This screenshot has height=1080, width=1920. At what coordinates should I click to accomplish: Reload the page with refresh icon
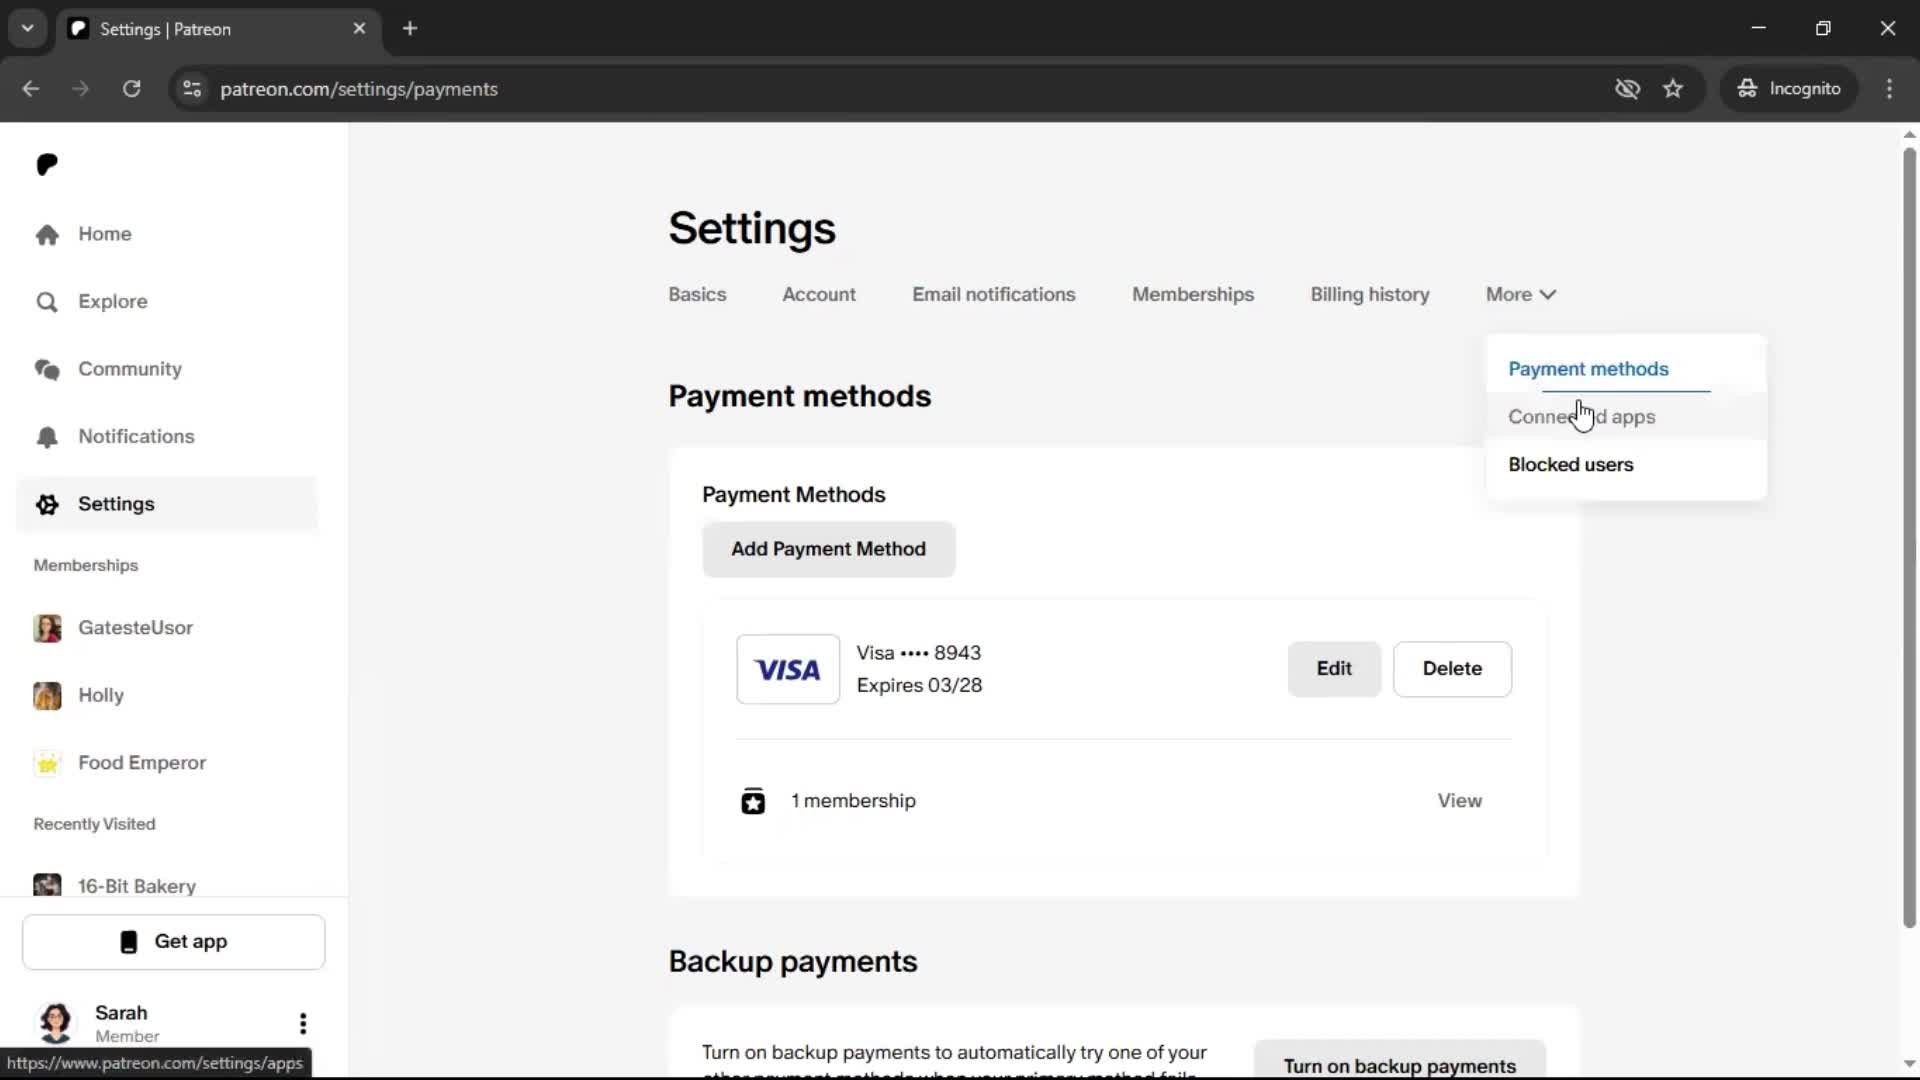[x=131, y=89]
